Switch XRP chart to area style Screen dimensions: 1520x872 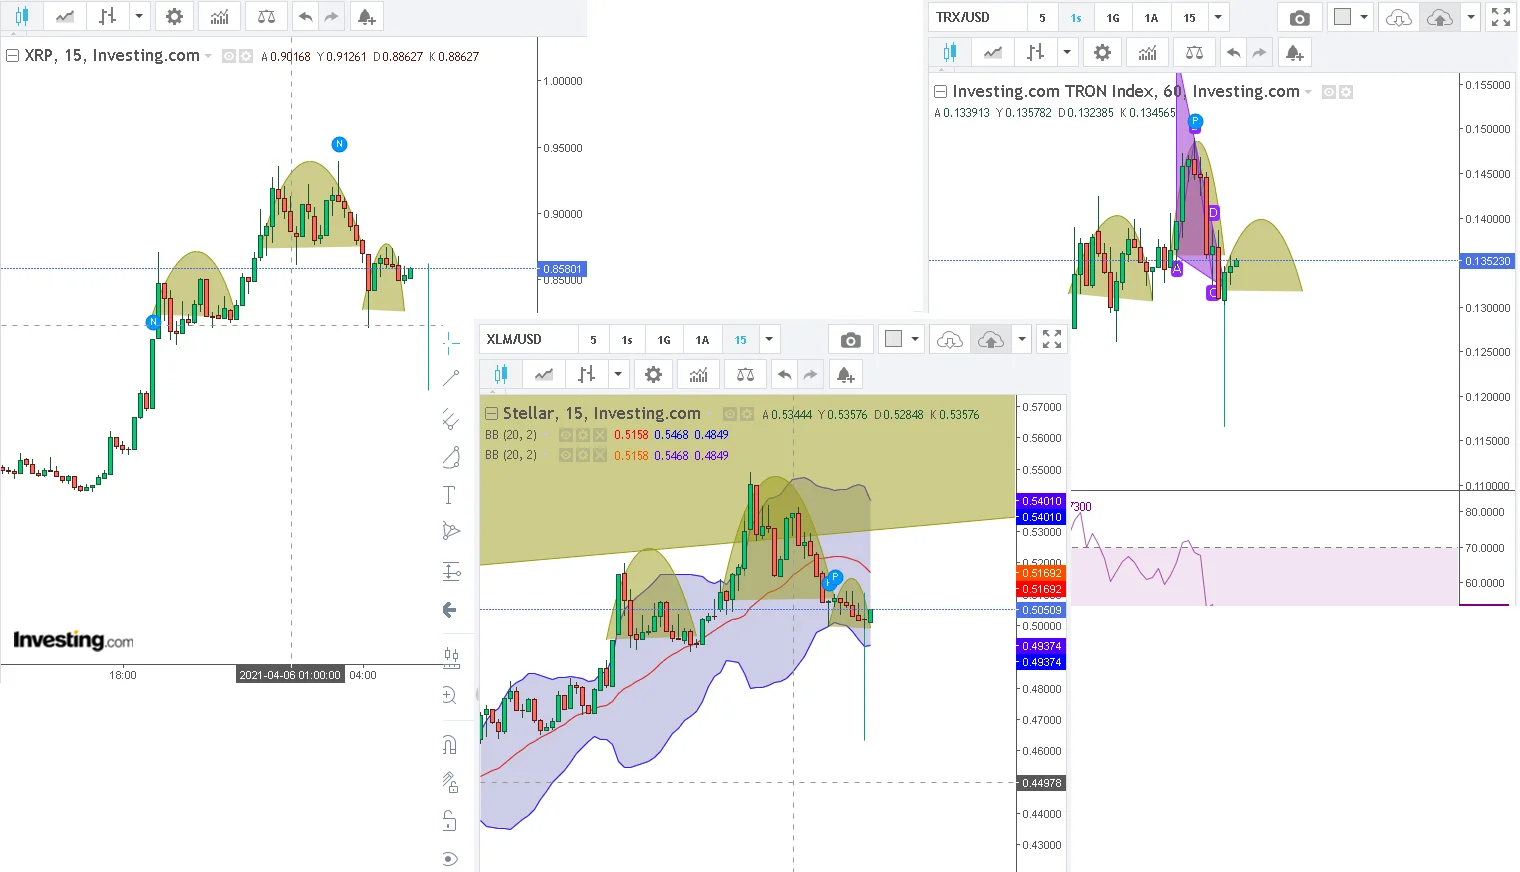[x=65, y=17]
